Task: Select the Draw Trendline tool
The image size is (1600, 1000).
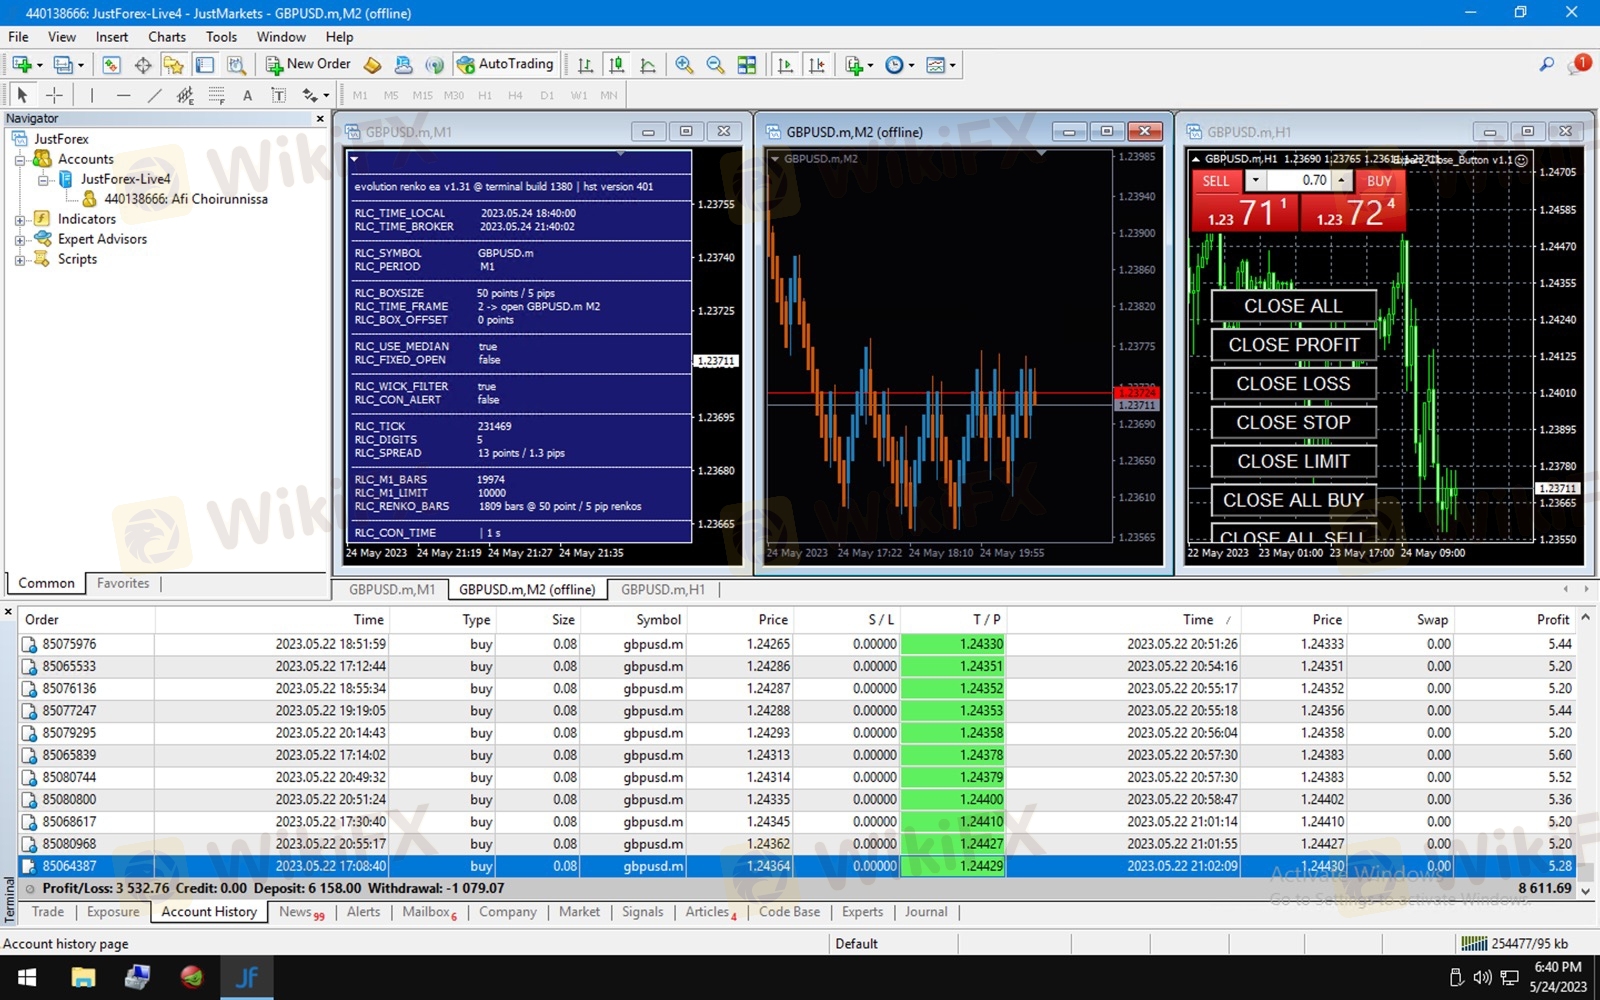Action: click(154, 95)
